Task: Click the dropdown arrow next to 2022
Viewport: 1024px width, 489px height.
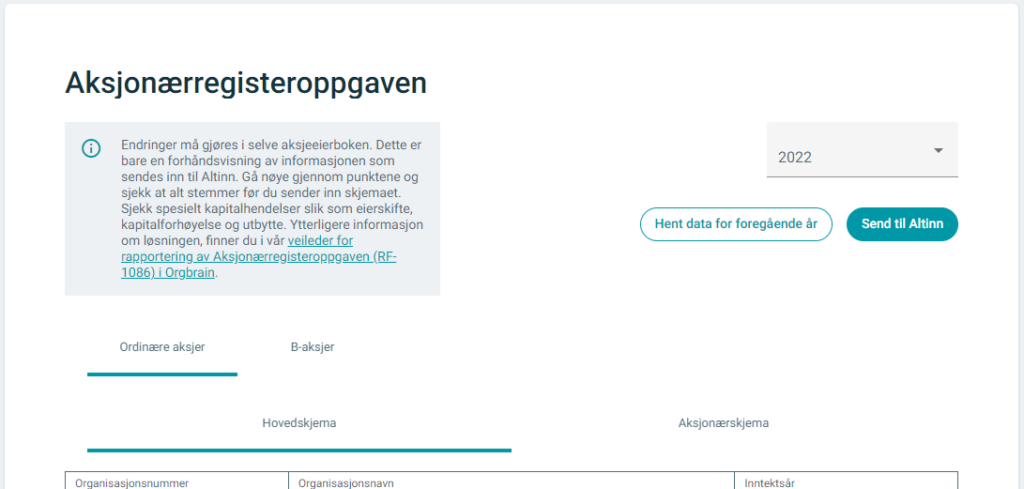Action: 938,150
